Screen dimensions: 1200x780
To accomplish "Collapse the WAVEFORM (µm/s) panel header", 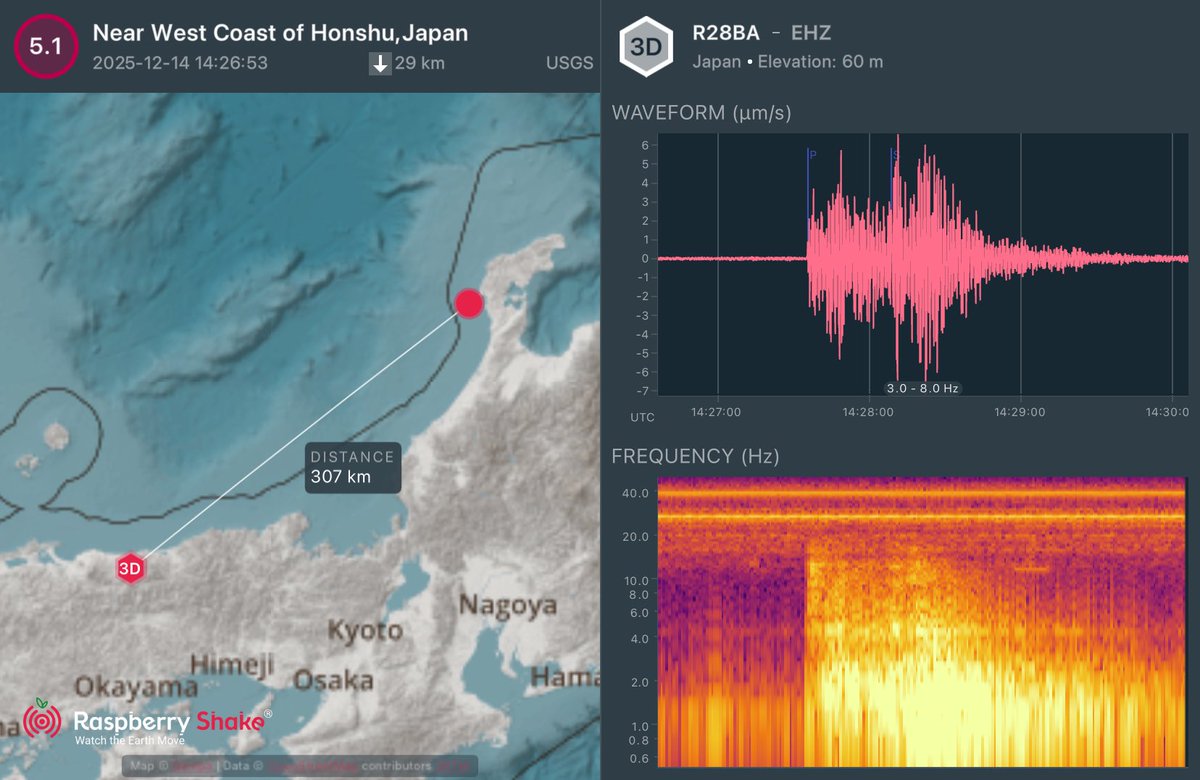I will (x=703, y=113).
